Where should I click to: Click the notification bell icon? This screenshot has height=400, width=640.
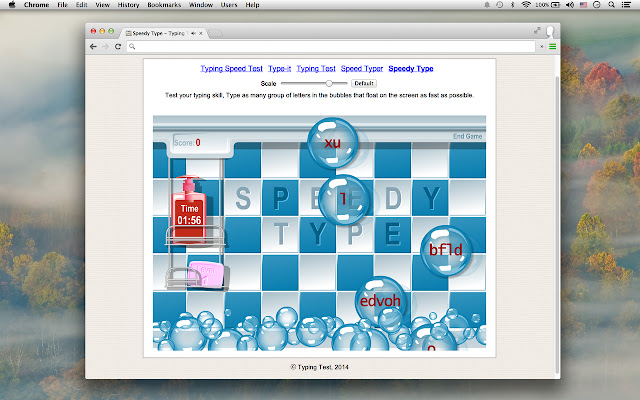pyautogui.click(x=487, y=5)
